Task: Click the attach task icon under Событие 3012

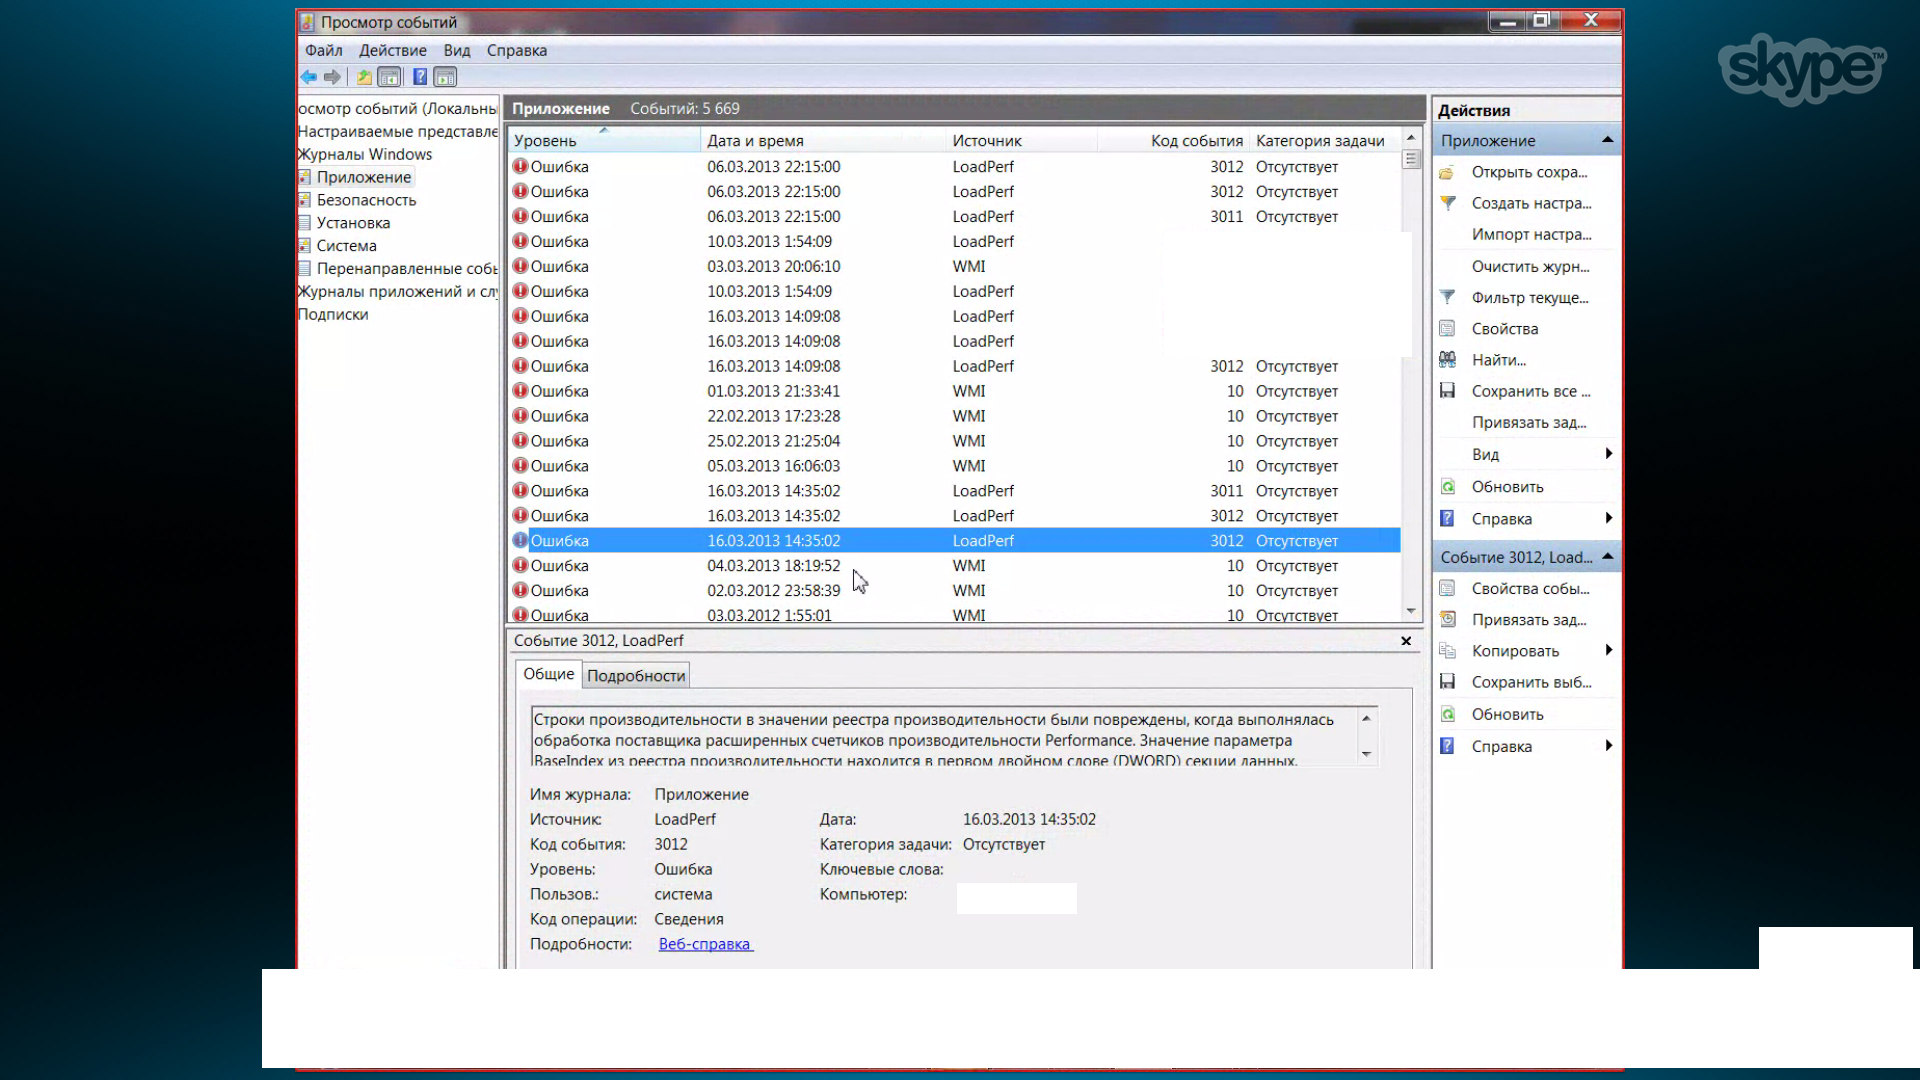Action: coord(1447,619)
